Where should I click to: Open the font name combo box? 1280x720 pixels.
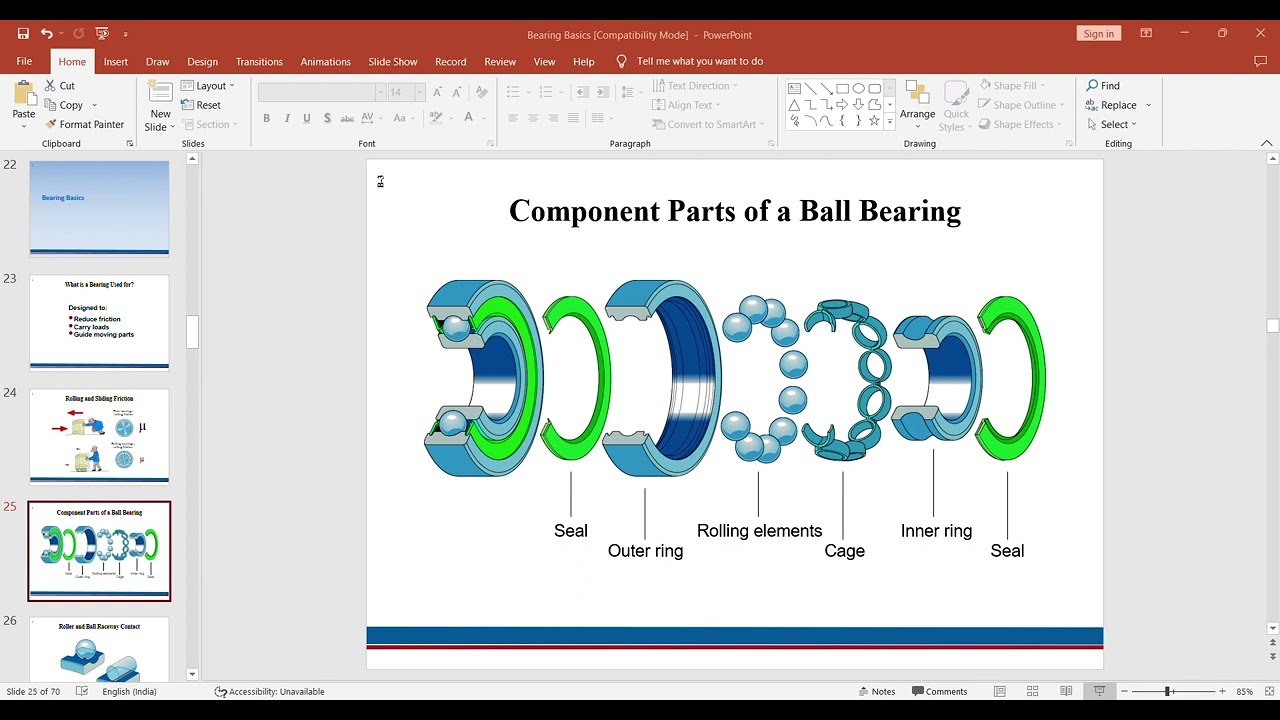pyautogui.click(x=321, y=92)
